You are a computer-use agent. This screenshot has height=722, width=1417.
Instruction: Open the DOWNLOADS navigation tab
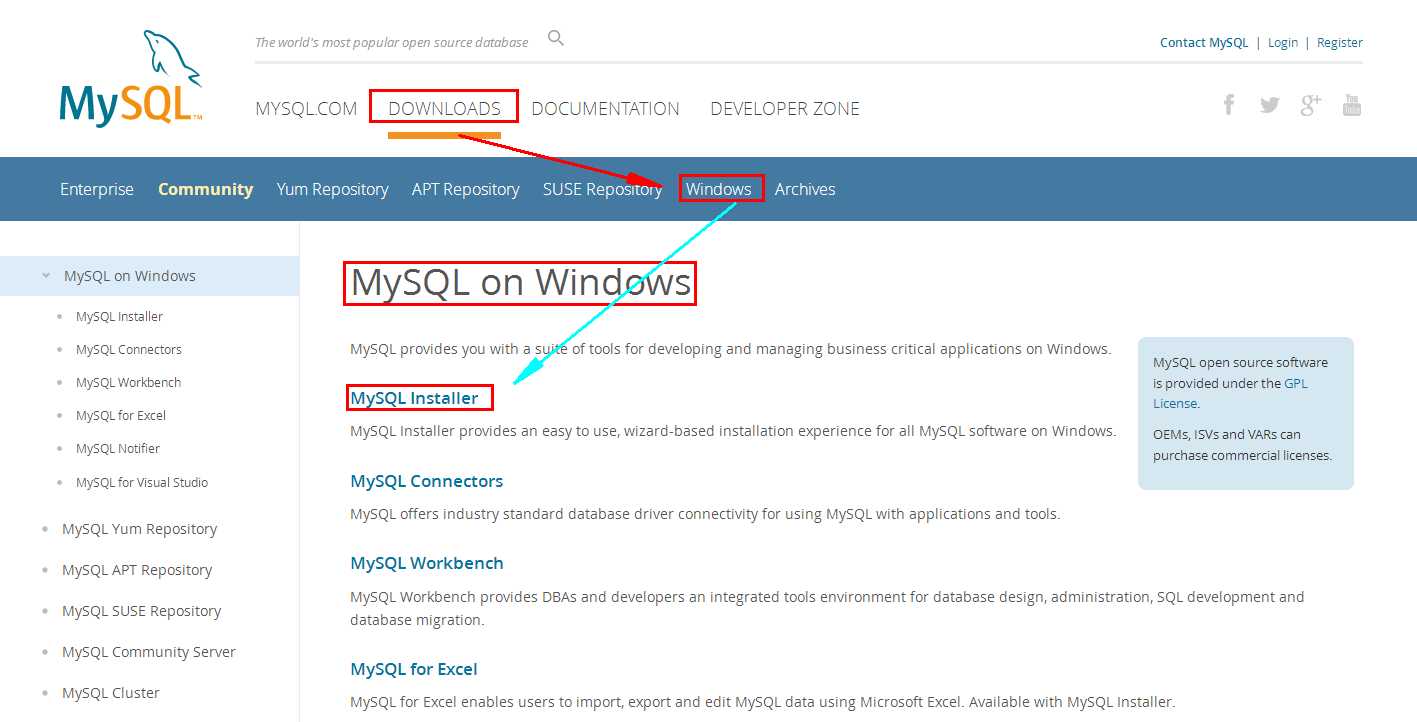(444, 109)
